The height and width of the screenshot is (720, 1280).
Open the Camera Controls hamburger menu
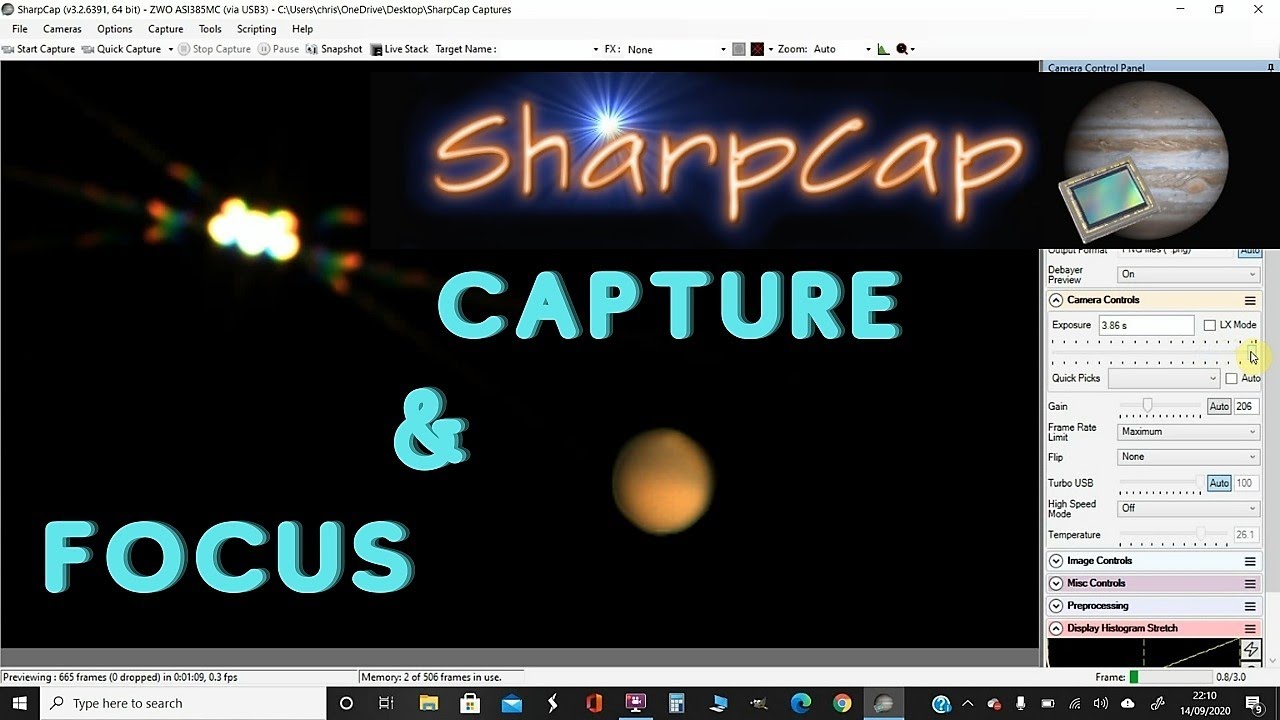click(1249, 300)
